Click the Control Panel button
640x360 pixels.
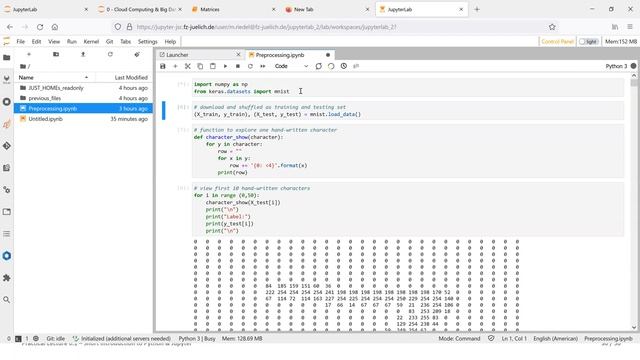(x=558, y=42)
